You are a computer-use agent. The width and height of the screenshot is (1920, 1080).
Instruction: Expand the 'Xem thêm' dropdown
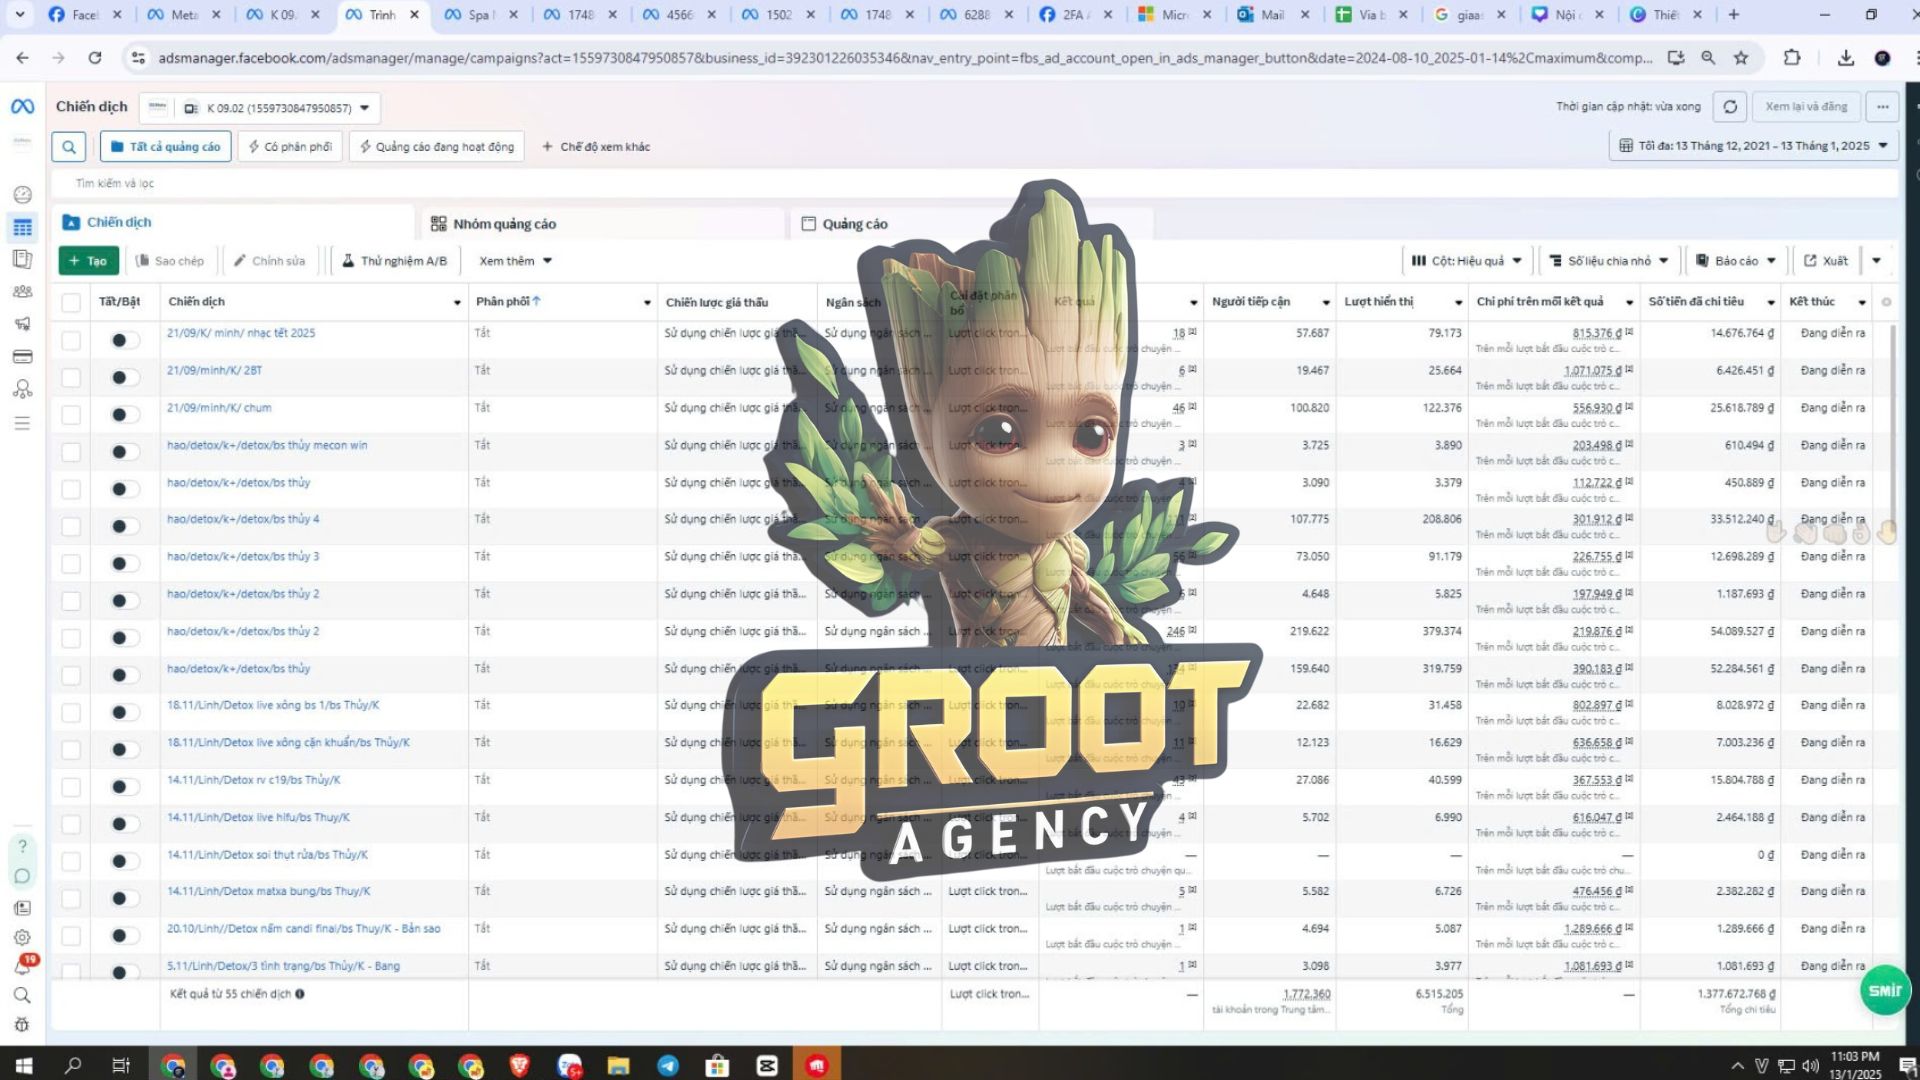click(515, 261)
